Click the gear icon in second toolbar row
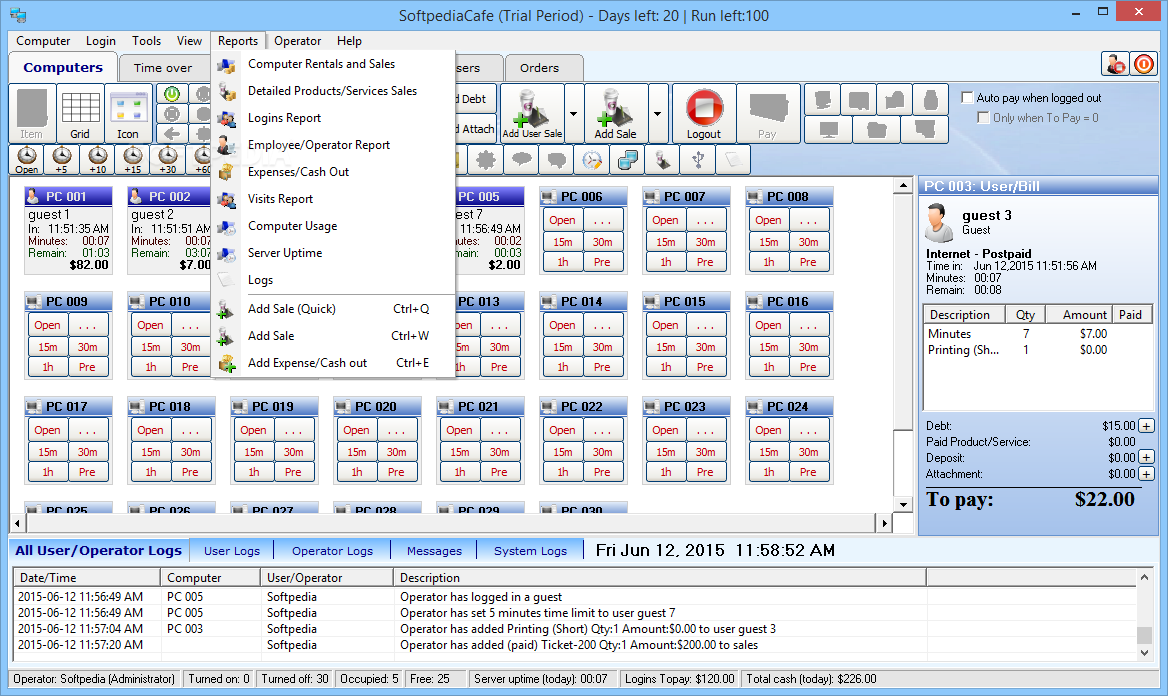Viewport: 1168px width, 696px height. 486,159
